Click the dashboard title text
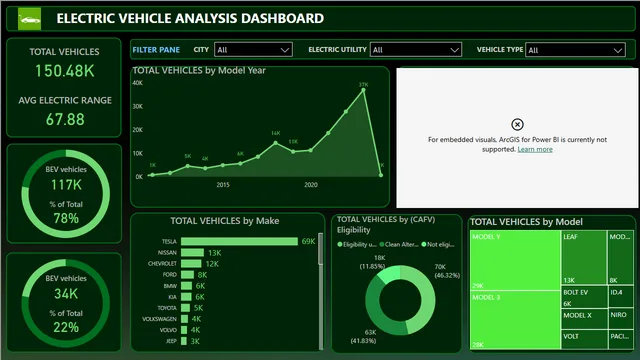The image size is (640, 360). [190, 18]
